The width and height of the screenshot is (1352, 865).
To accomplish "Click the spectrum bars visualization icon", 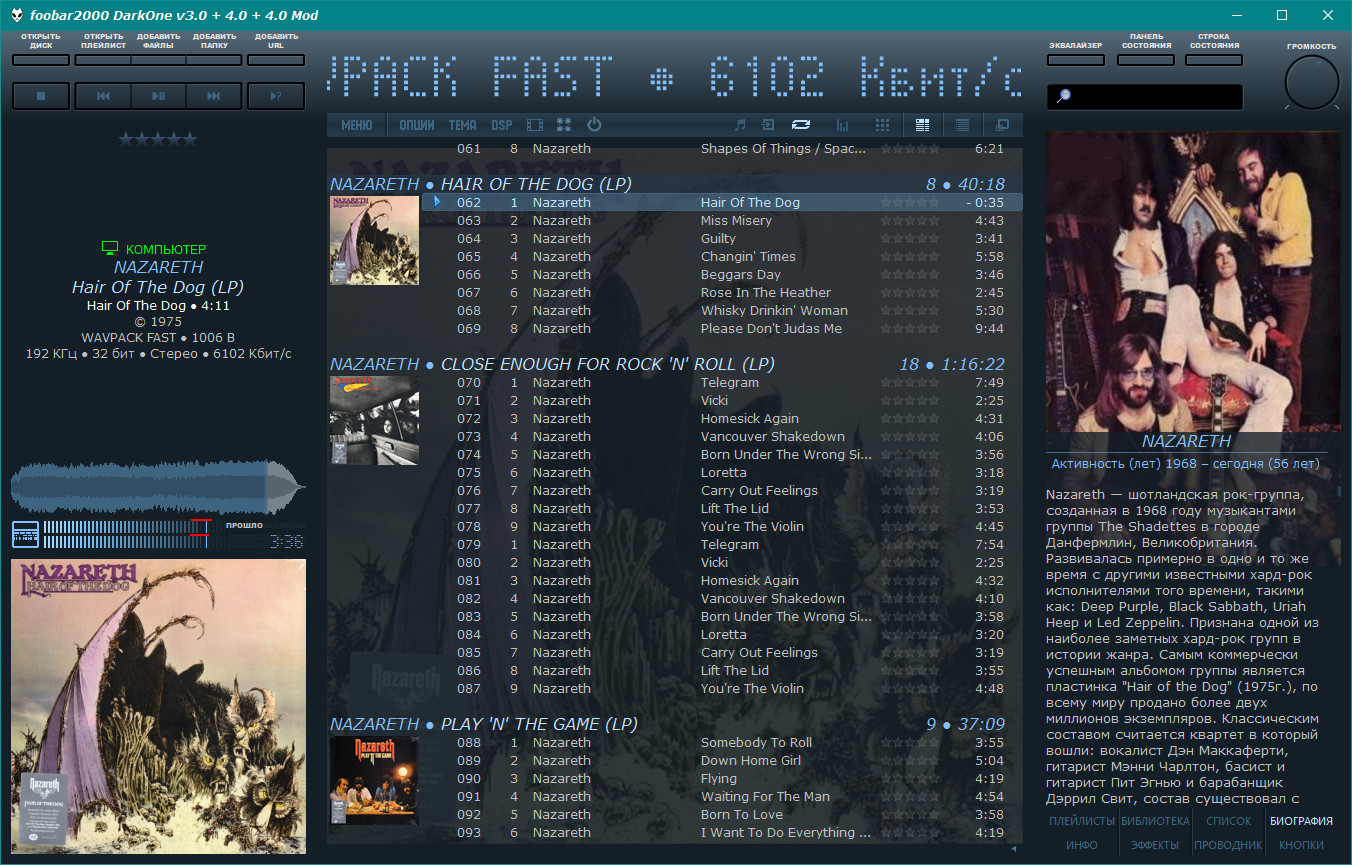I will (842, 125).
